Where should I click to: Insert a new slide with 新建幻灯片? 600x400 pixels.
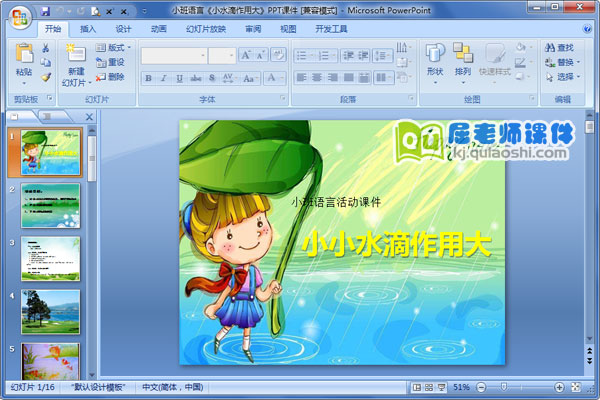(x=76, y=65)
